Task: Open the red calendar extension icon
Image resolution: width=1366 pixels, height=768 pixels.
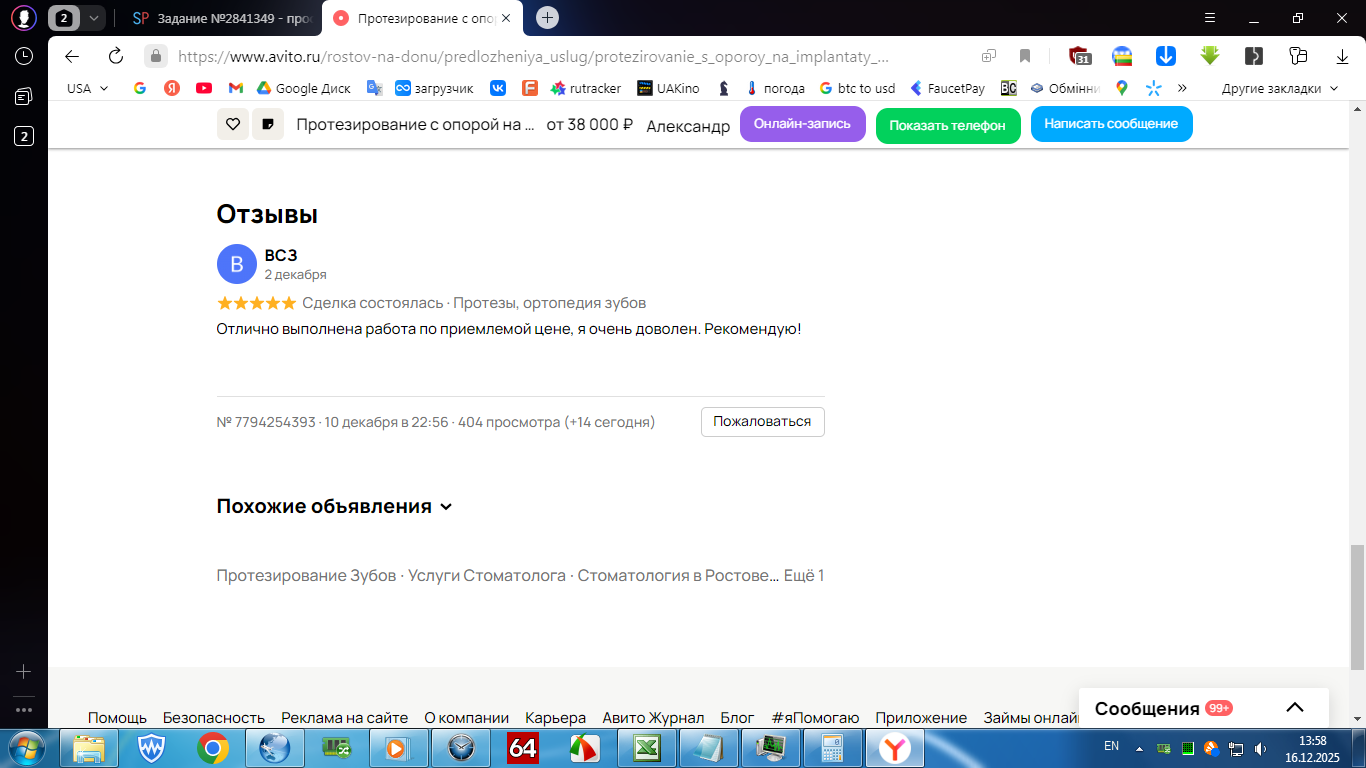Action: click(x=1079, y=56)
